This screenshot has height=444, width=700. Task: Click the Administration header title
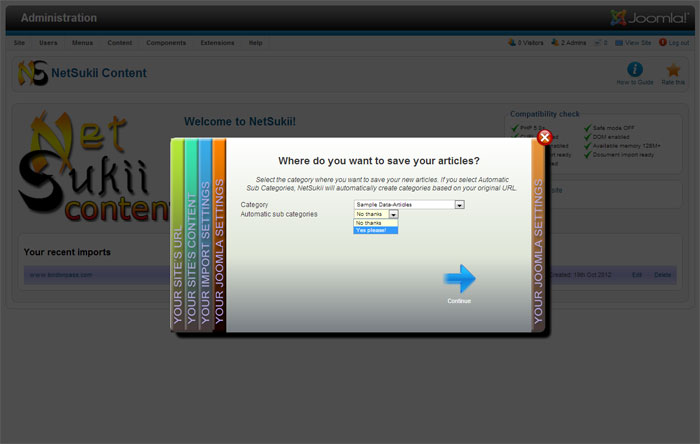pos(58,18)
